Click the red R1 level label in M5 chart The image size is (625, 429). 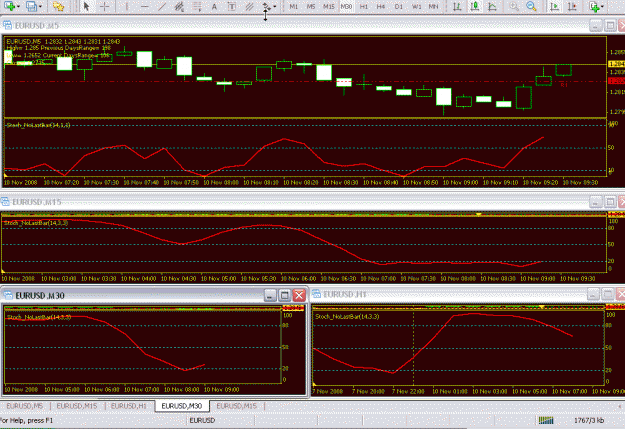coord(564,85)
